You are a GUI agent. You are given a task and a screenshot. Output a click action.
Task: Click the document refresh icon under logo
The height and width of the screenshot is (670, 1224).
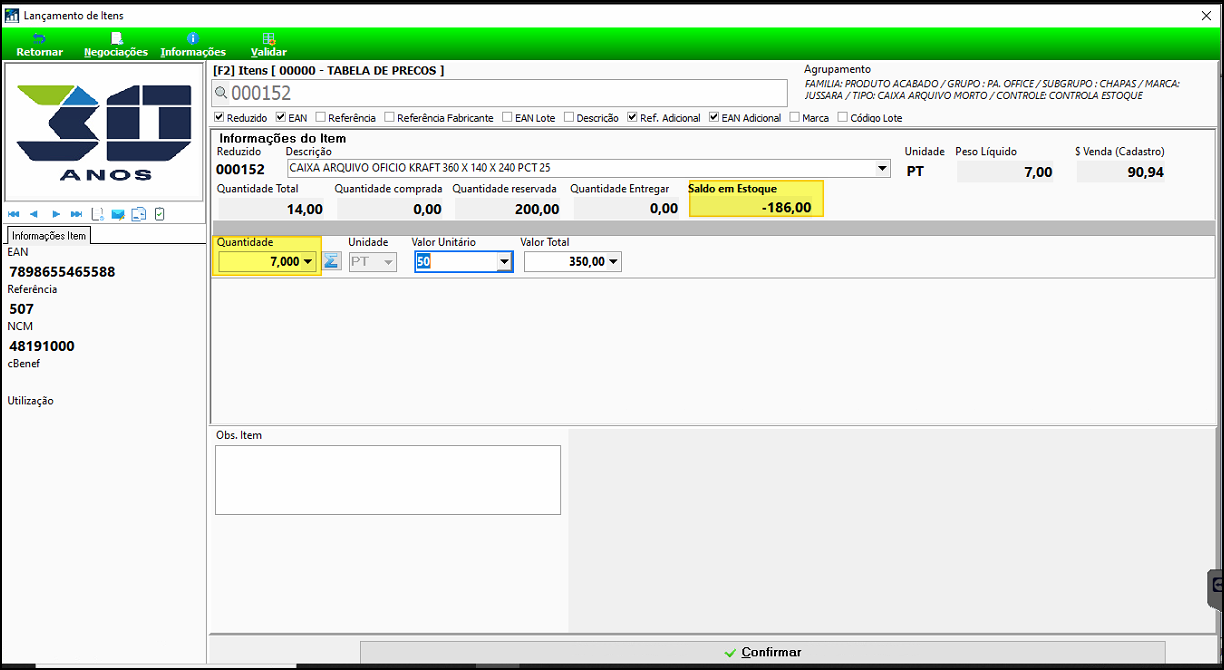[98, 214]
